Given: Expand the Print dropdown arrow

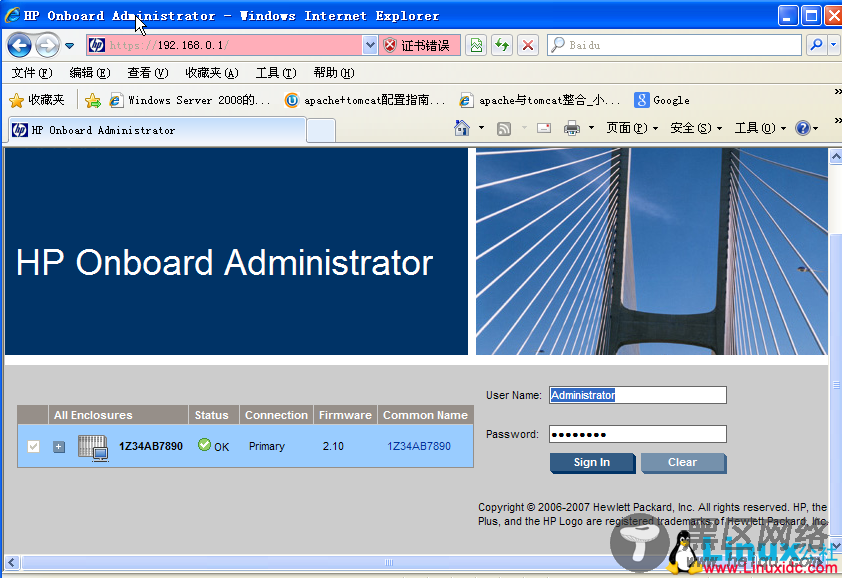Looking at the screenshot, I should click(591, 128).
